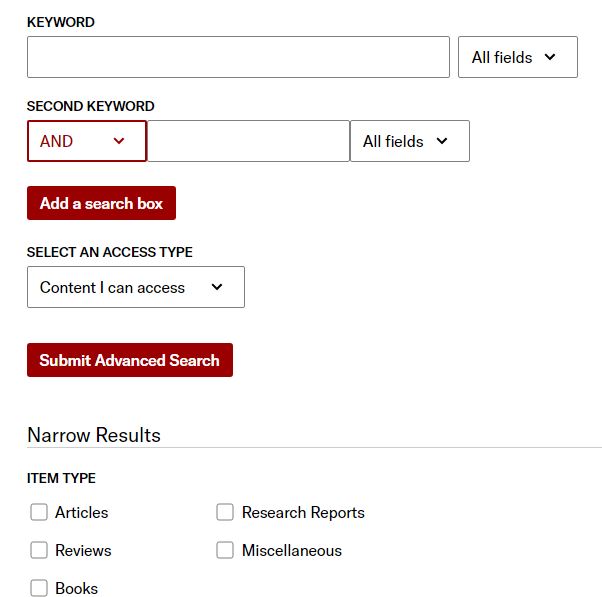The width and height of the screenshot is (602, 597).
Task: Click Submit Advanced Search
Action: pos(129,360)
